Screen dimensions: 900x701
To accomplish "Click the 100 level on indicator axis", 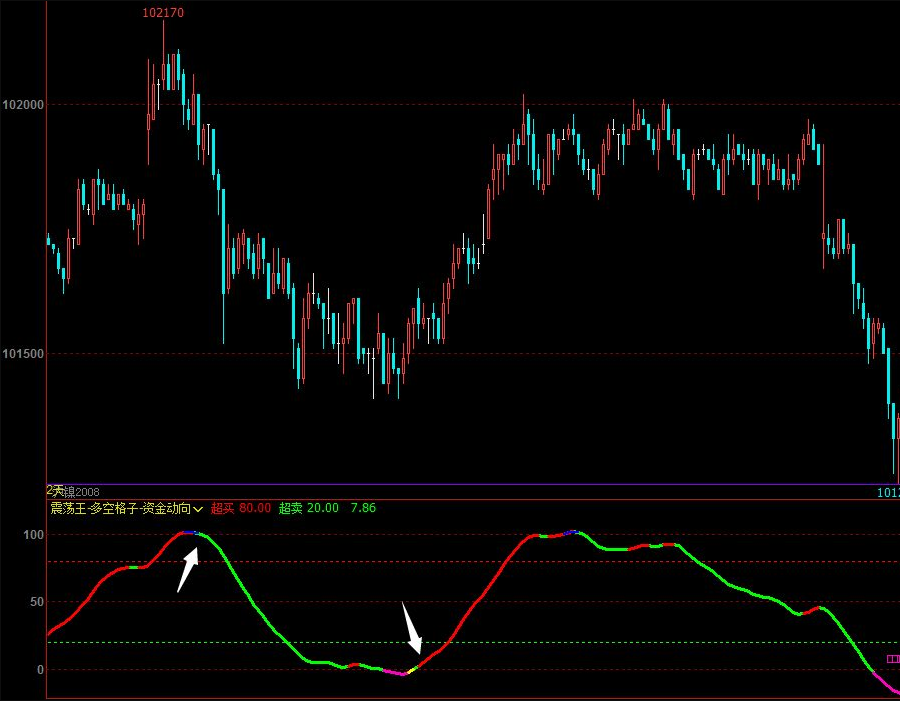I will coord(33,535).
